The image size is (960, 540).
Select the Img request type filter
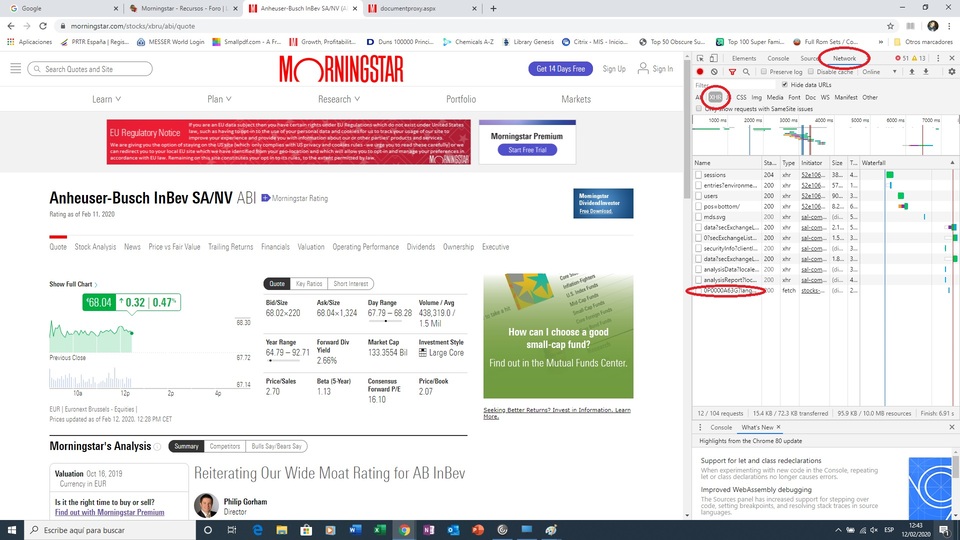click(x=757, y=97)
